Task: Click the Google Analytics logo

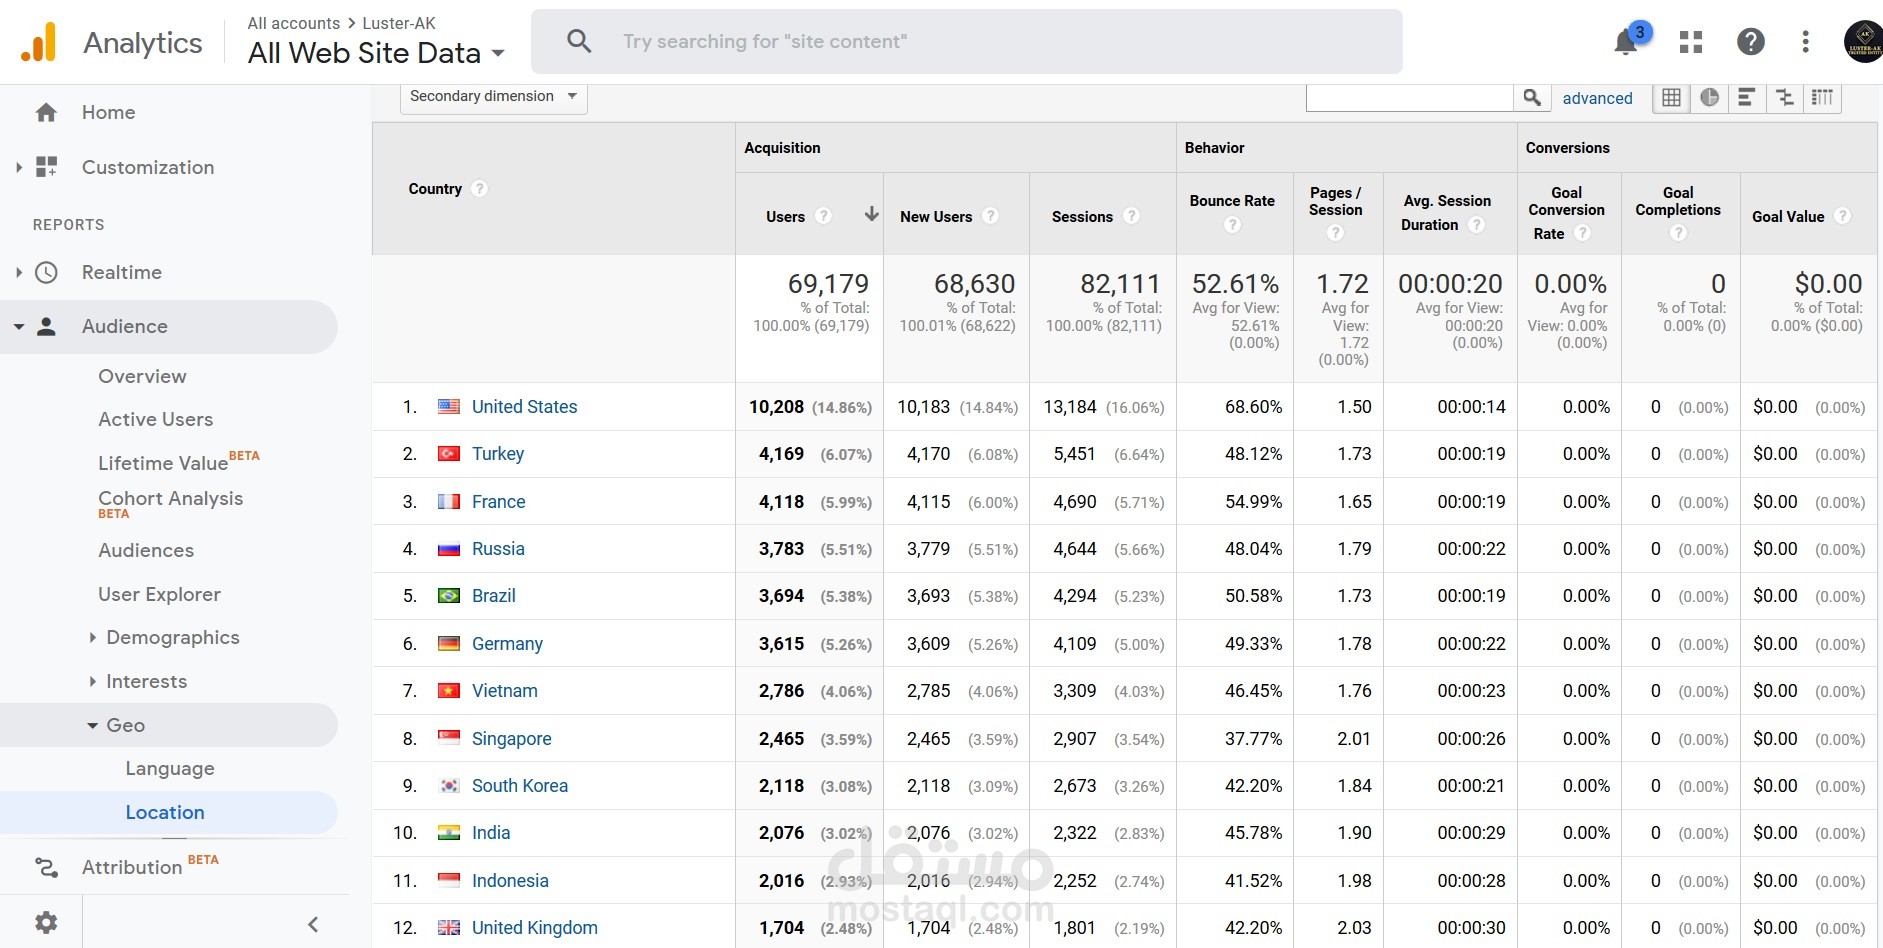Action: 39,42
